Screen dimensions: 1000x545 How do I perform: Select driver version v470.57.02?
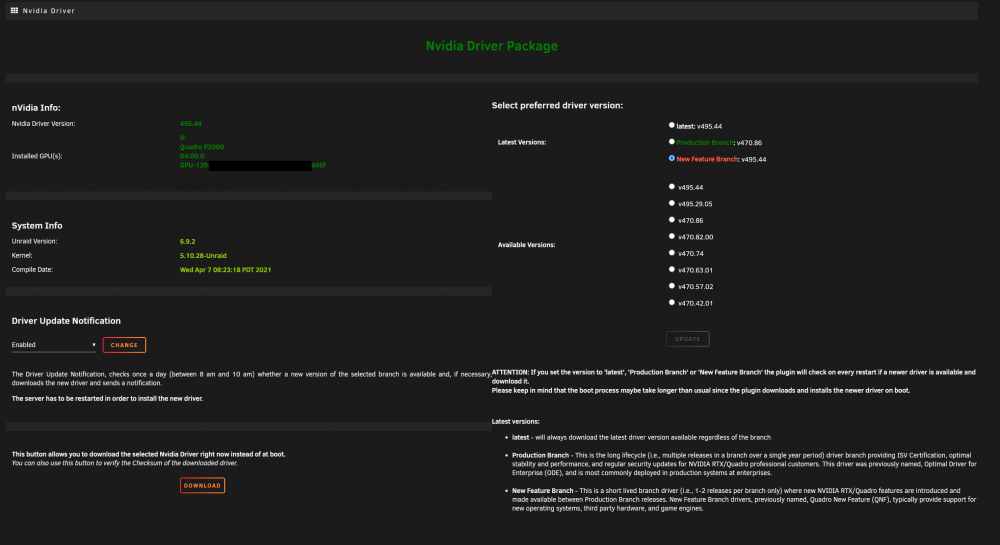click(672, 286)
